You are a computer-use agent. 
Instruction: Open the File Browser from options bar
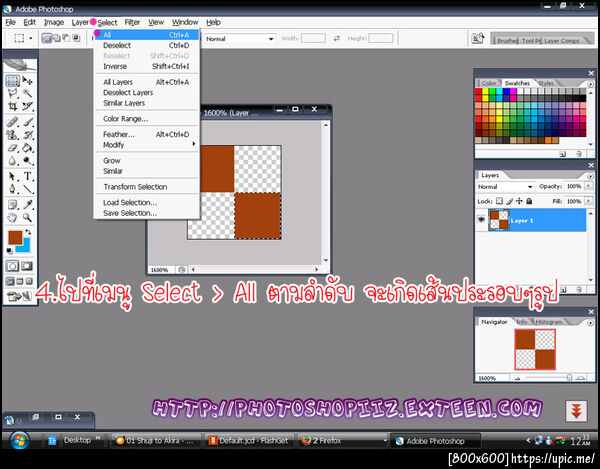point(478,39)
